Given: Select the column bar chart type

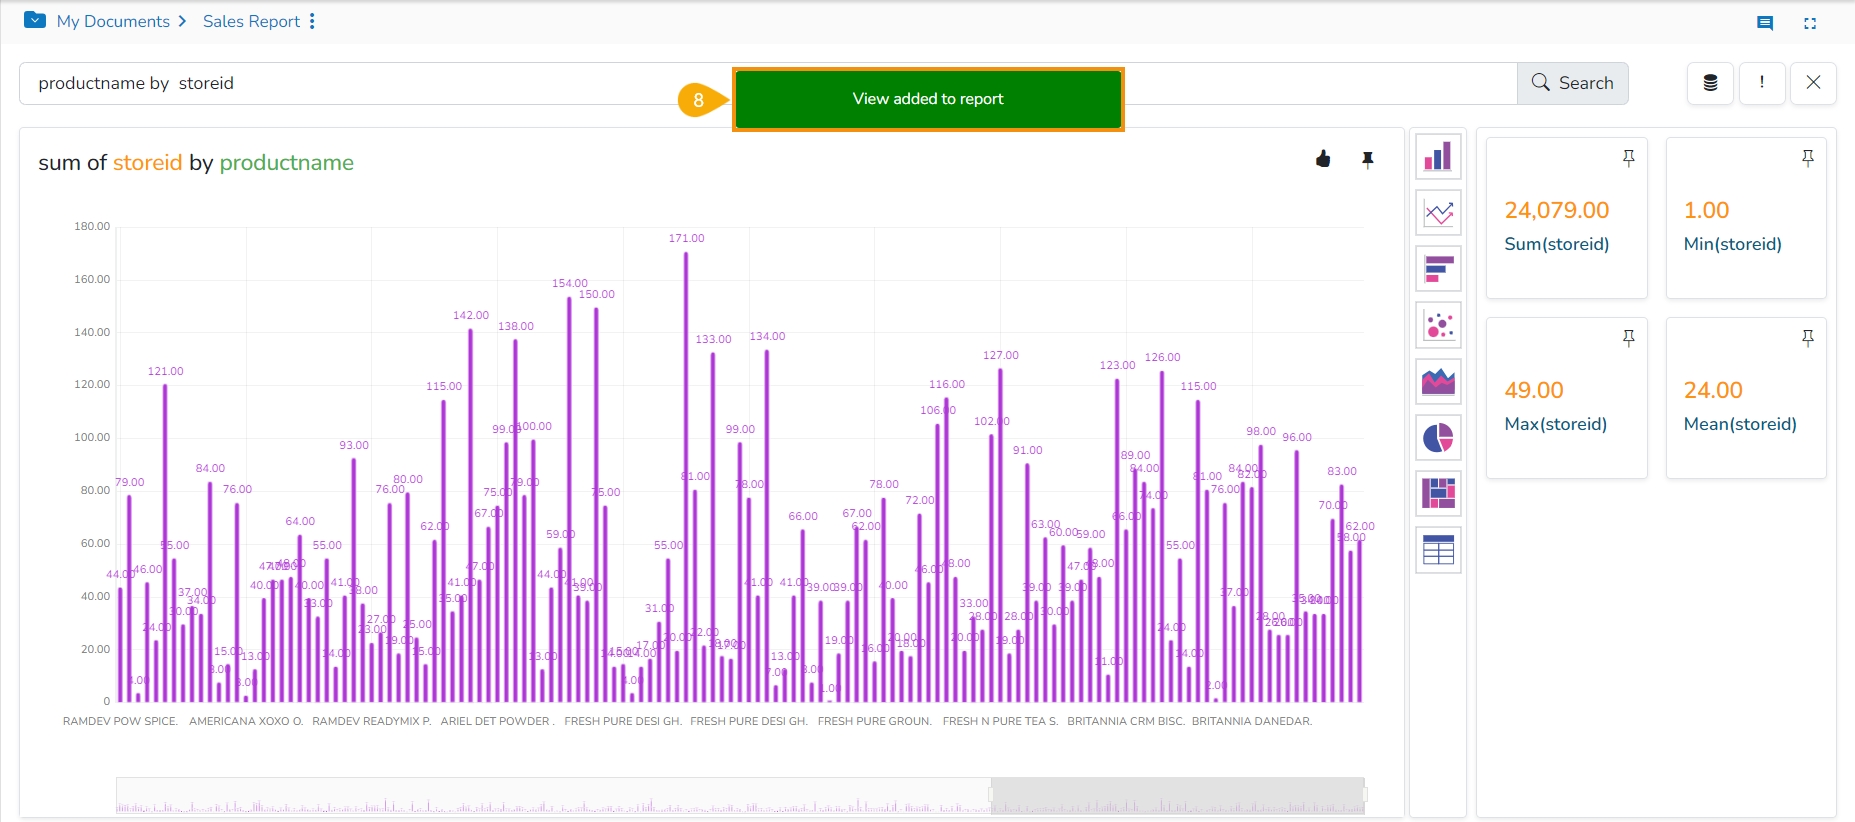Looking at the screenshot, I should [x=1438, y=157].
